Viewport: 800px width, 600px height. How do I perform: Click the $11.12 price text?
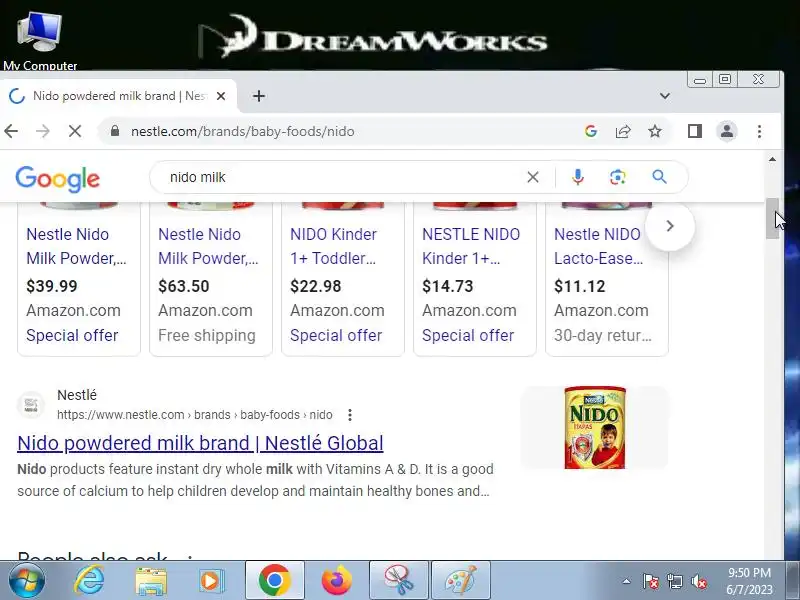coord(580,286)
